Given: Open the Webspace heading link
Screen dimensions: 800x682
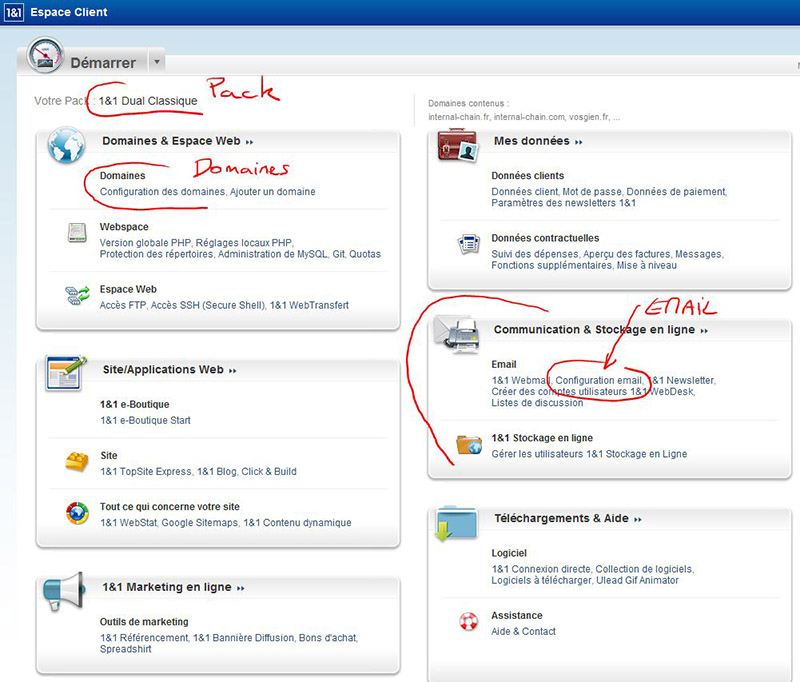Looking at the screenshot, I should tap(124, 227).
